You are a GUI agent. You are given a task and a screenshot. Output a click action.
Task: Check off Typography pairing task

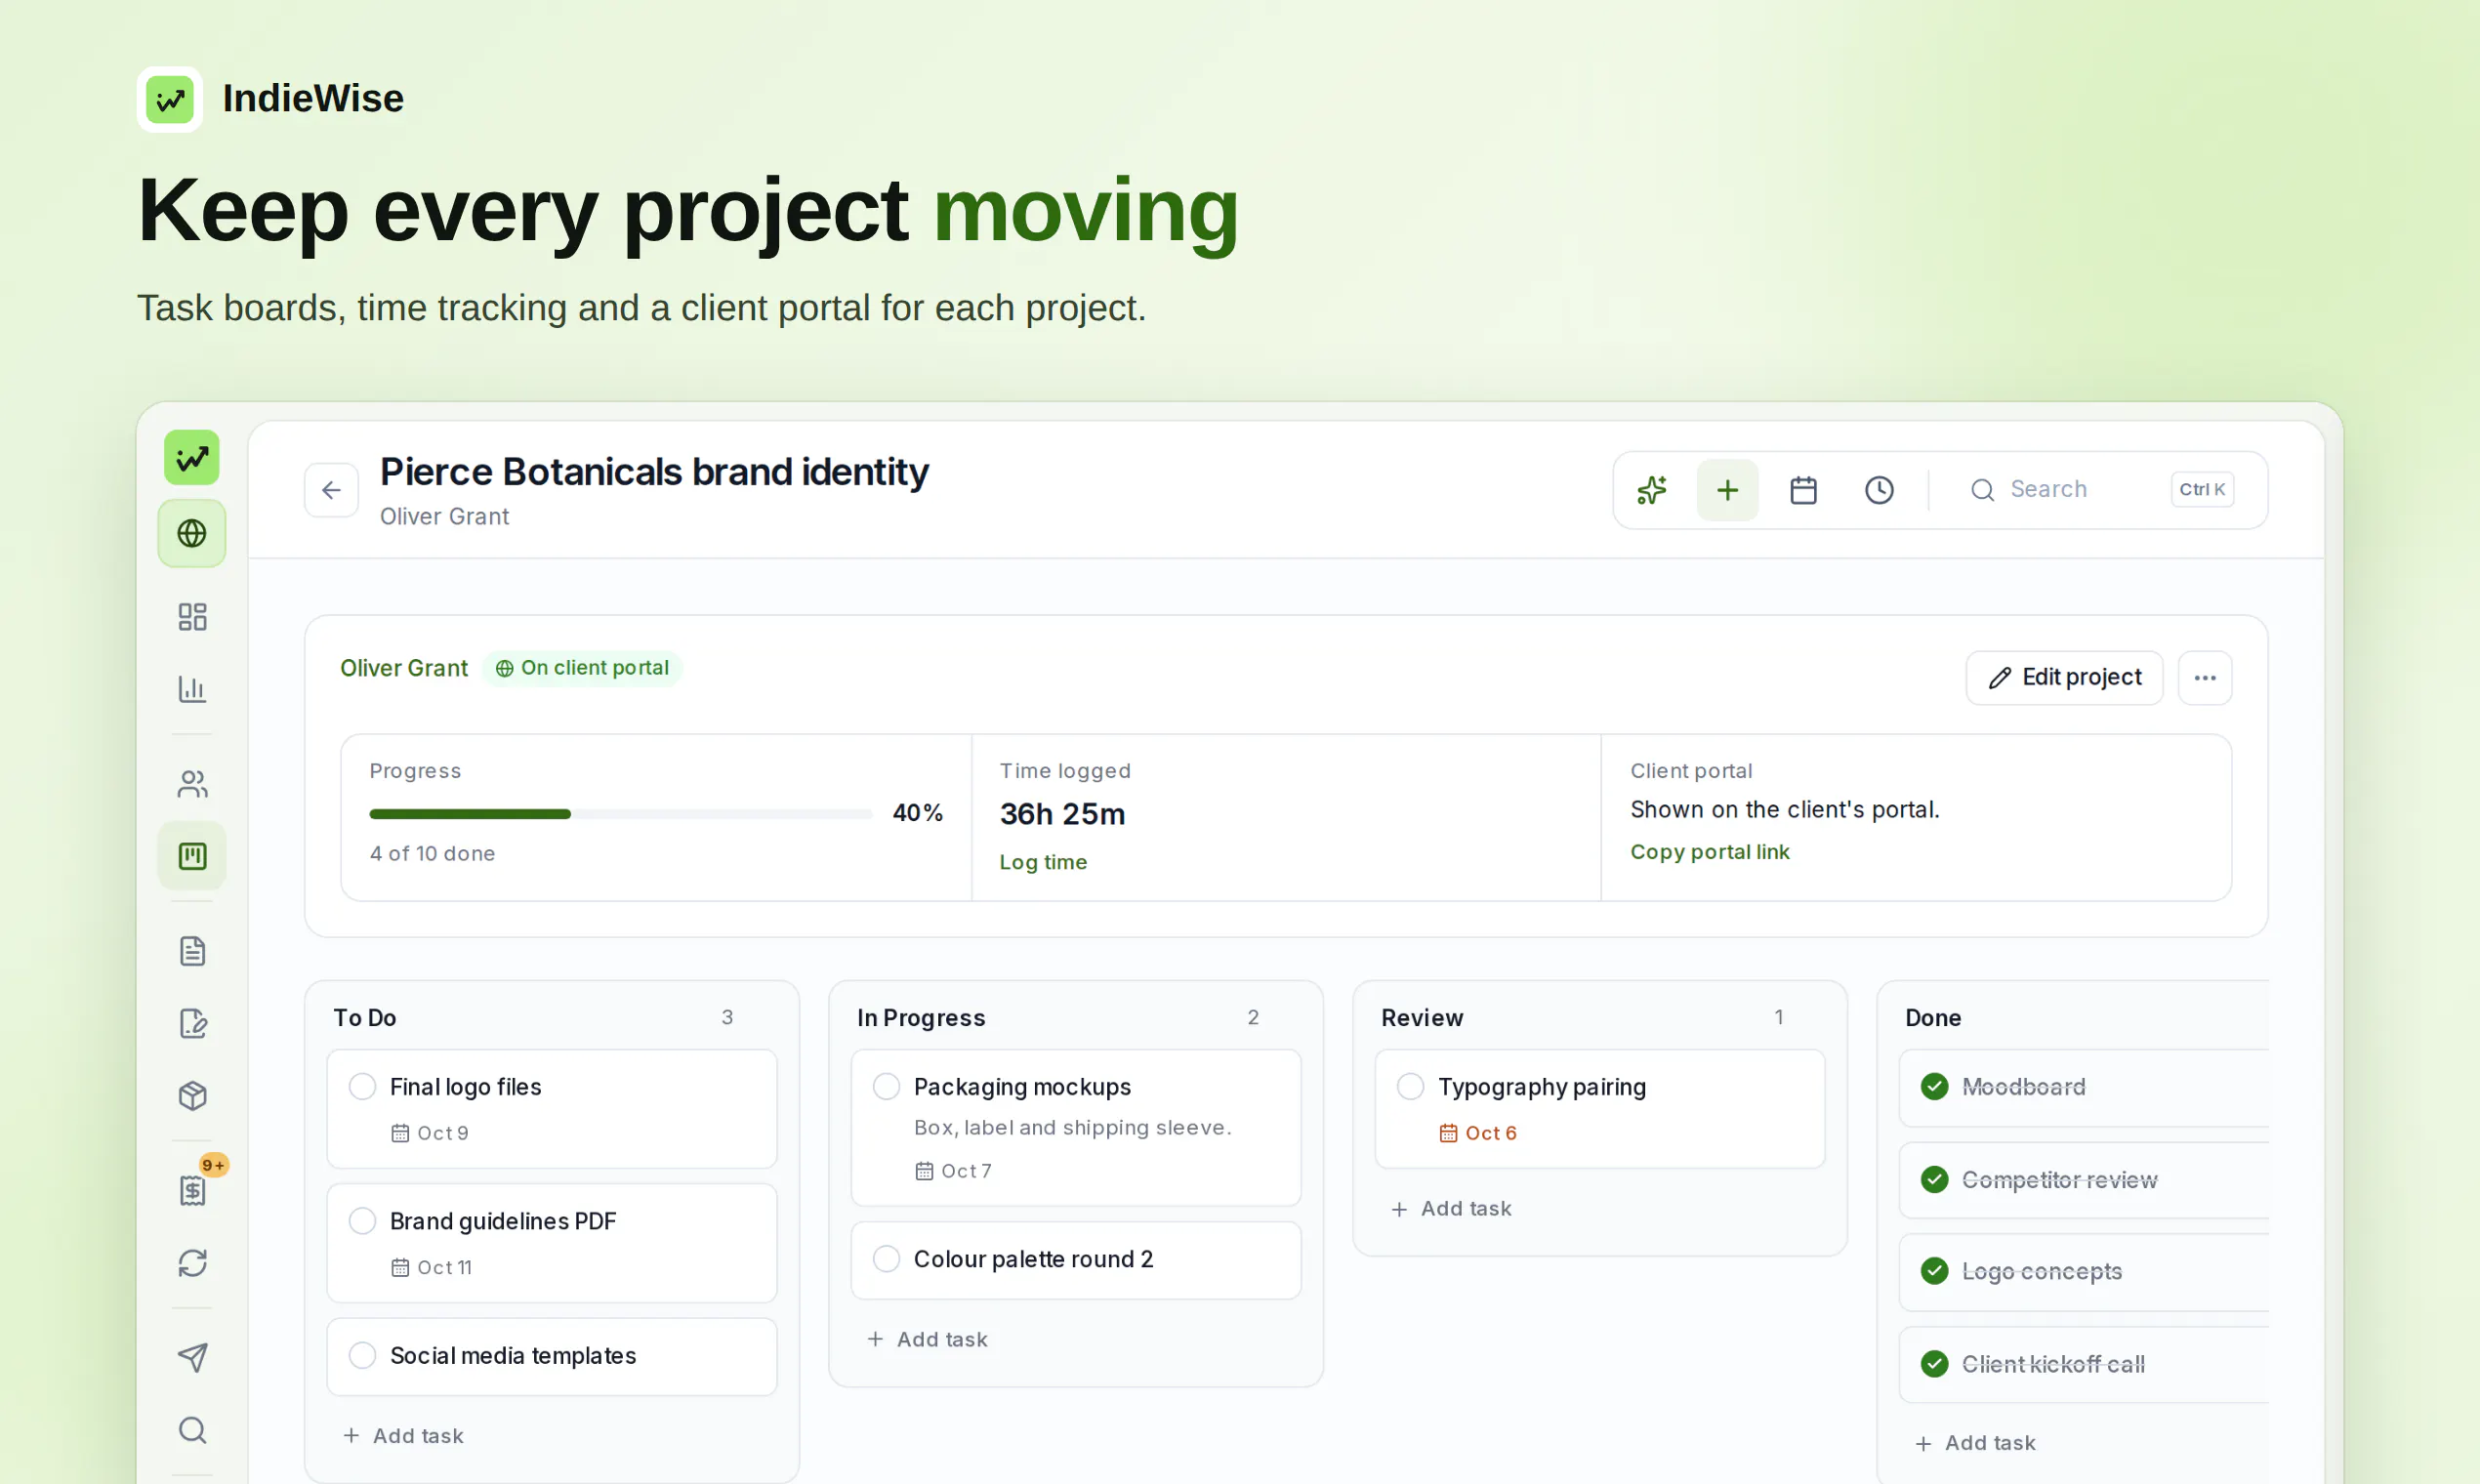[x=1410, y=1086]
